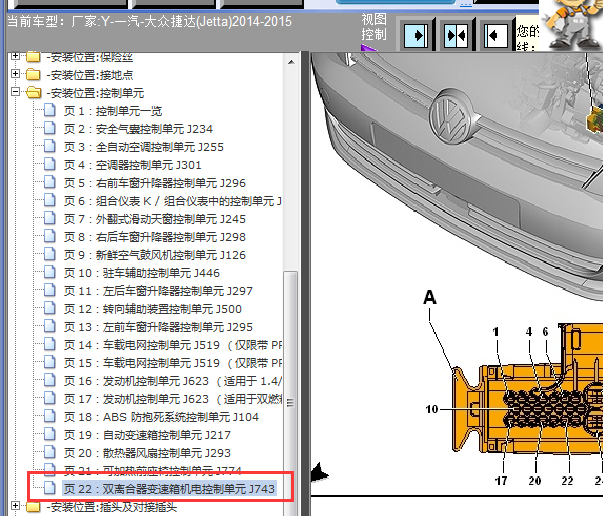Open 页 6 : 组合仪表 K page
The height and width of the screenshot is (516, 603).
[x=172, y=201]
